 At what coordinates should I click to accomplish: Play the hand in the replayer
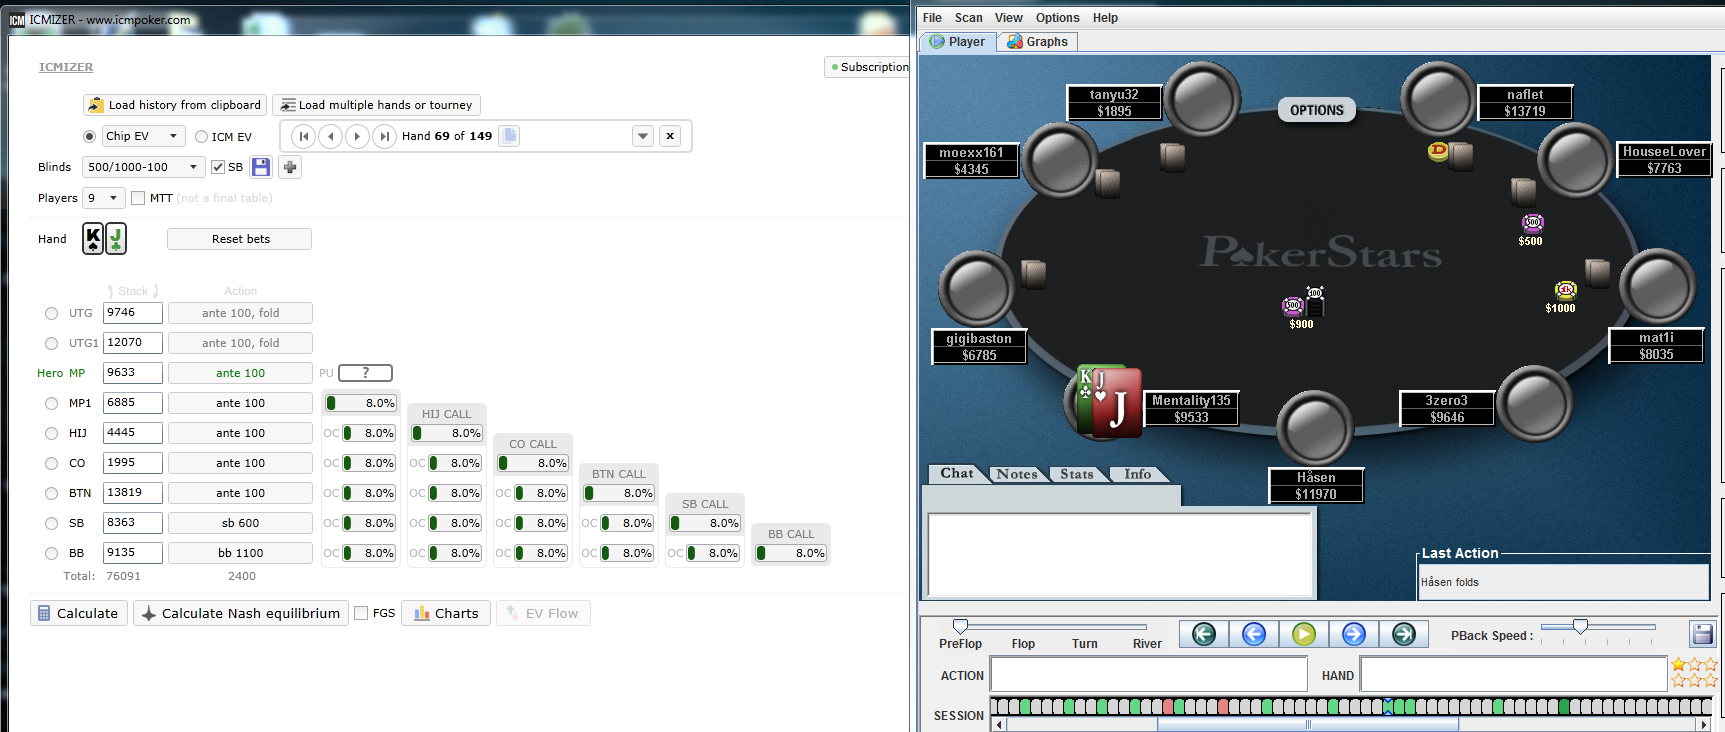[x=1304, y=634]
